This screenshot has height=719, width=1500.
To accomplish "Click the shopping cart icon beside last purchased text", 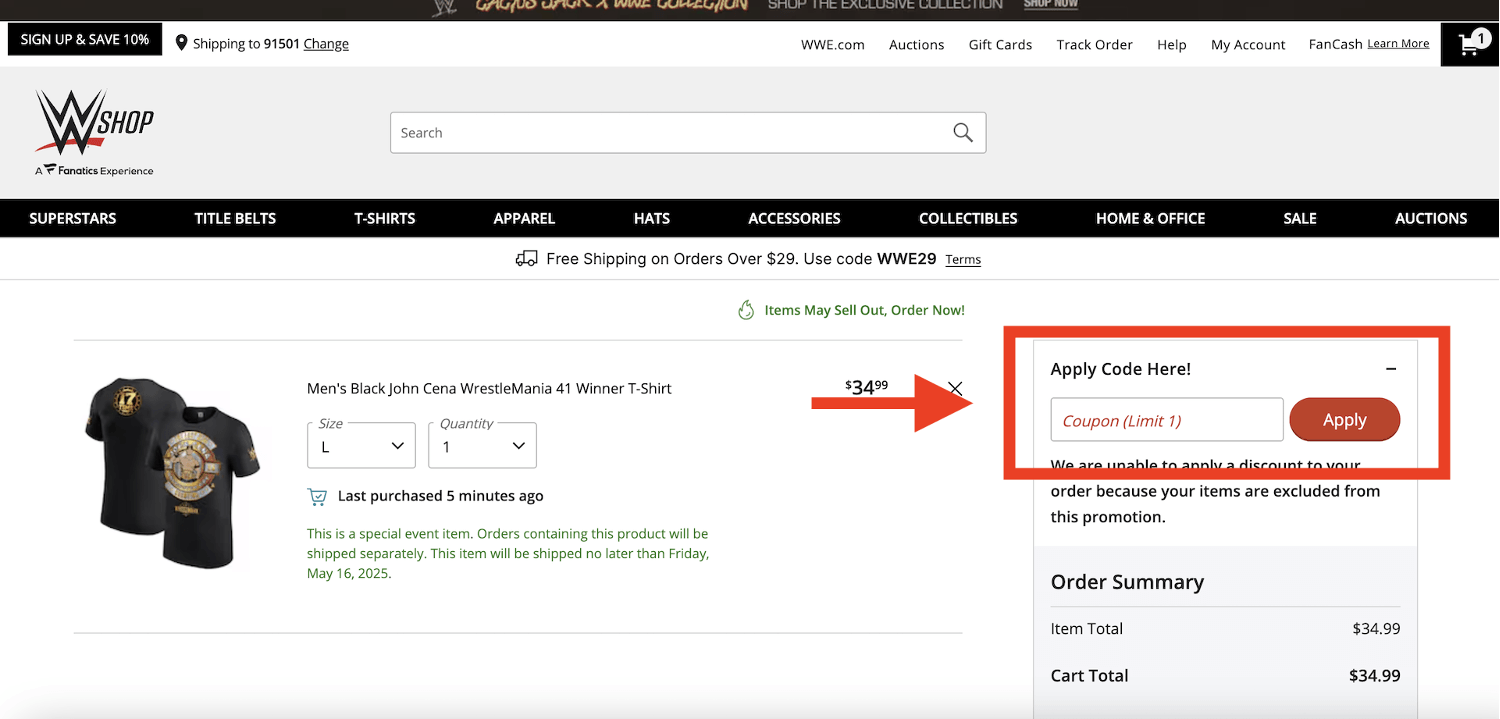I will [x=317, y=495].
